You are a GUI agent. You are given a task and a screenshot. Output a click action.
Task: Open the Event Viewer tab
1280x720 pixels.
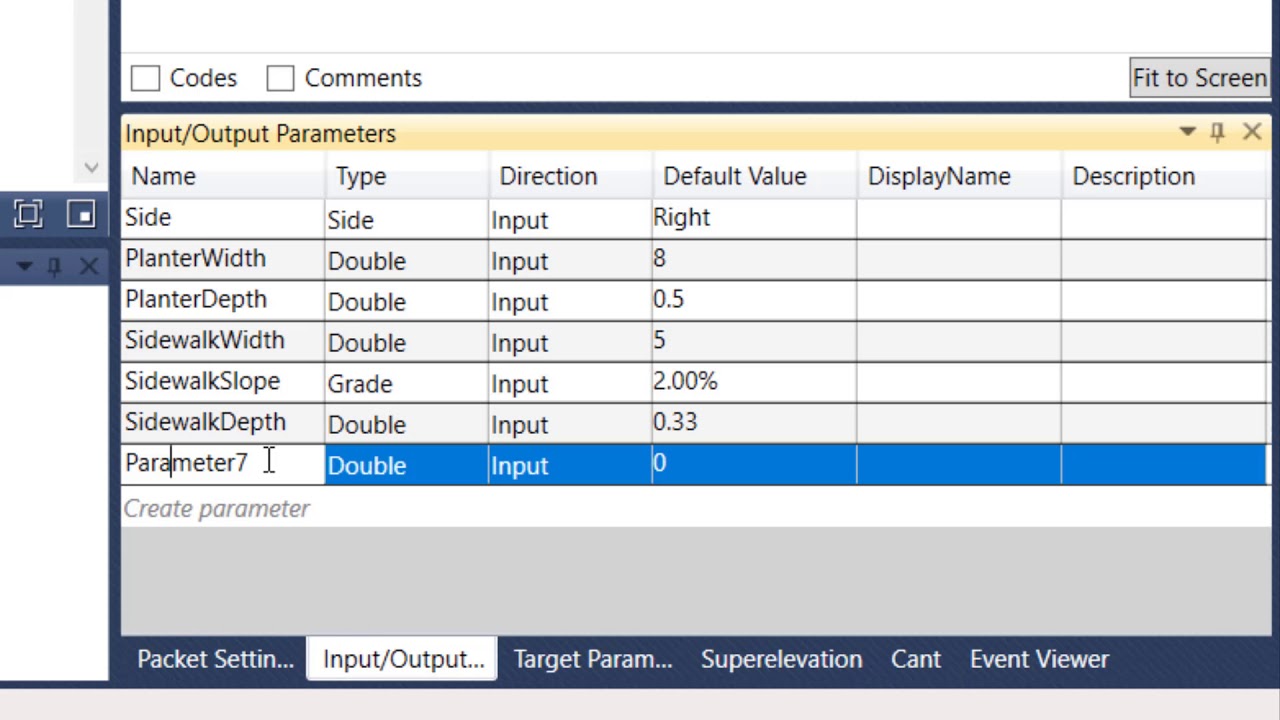(1039, 659)
